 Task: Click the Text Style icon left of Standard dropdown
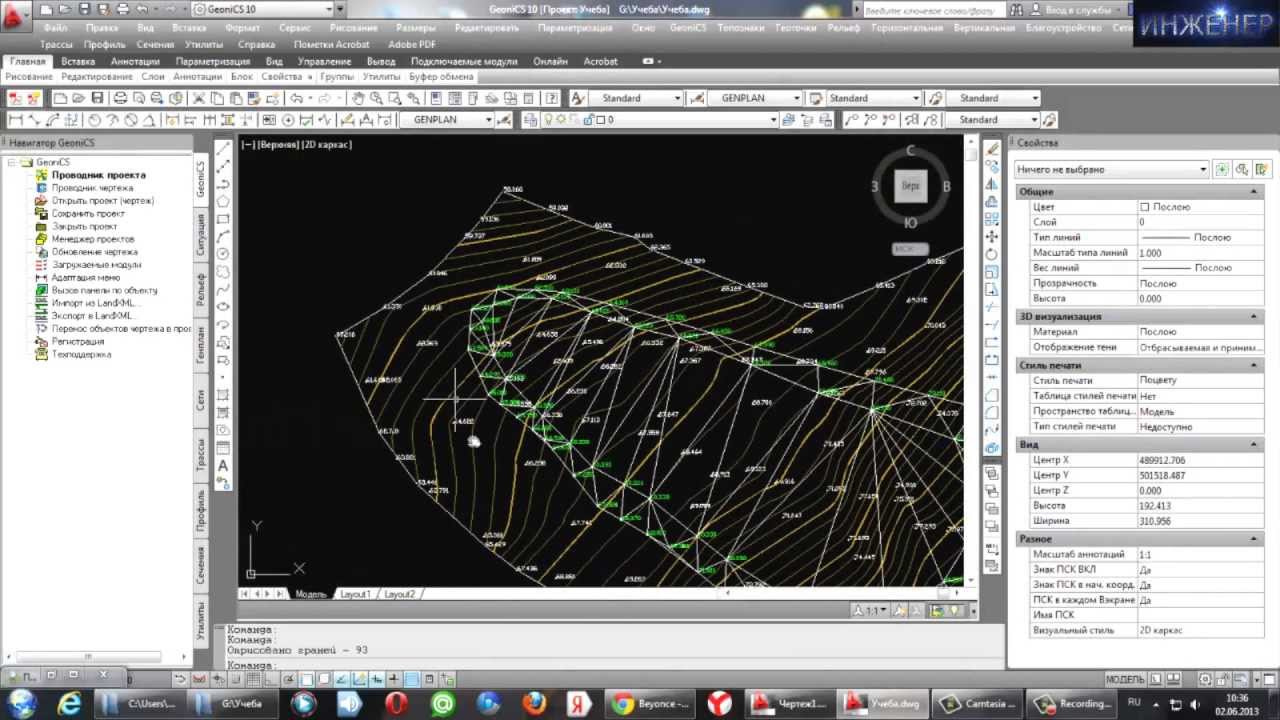(578, 98)
